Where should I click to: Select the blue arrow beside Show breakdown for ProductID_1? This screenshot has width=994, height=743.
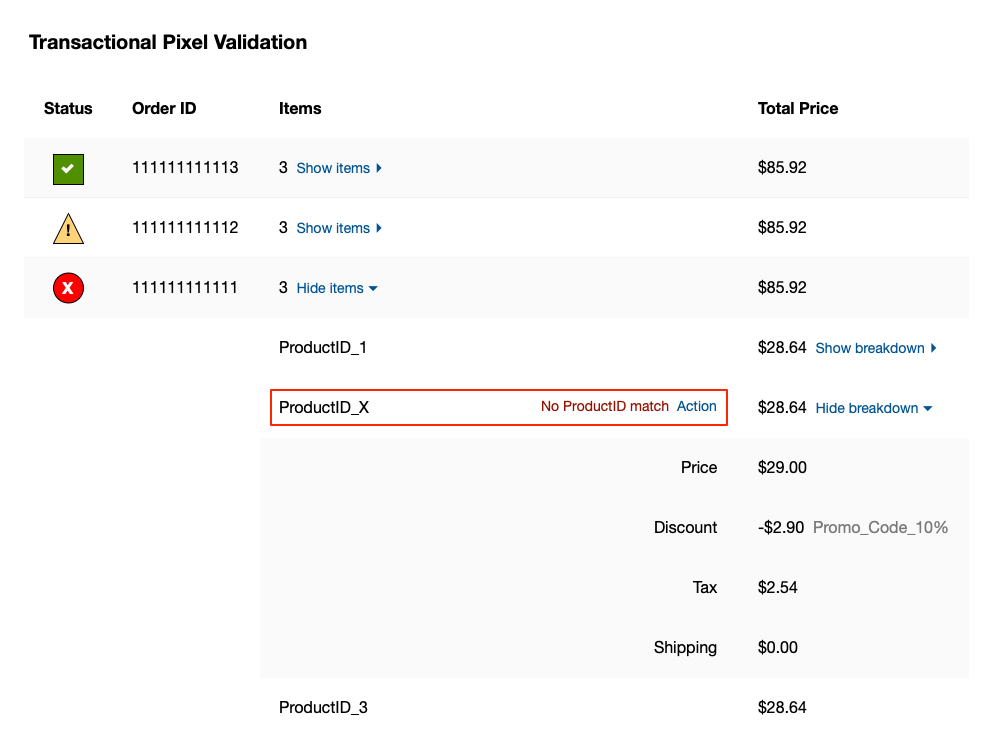pos(932,348)
